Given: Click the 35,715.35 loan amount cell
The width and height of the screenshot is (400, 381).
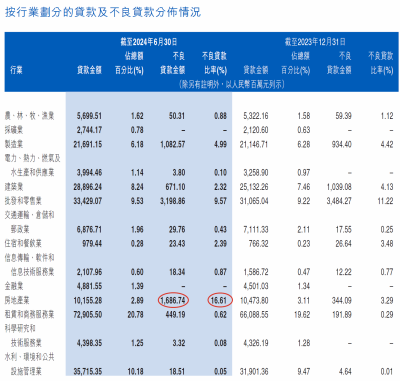Looking at the screenshot, I should 88,371.
